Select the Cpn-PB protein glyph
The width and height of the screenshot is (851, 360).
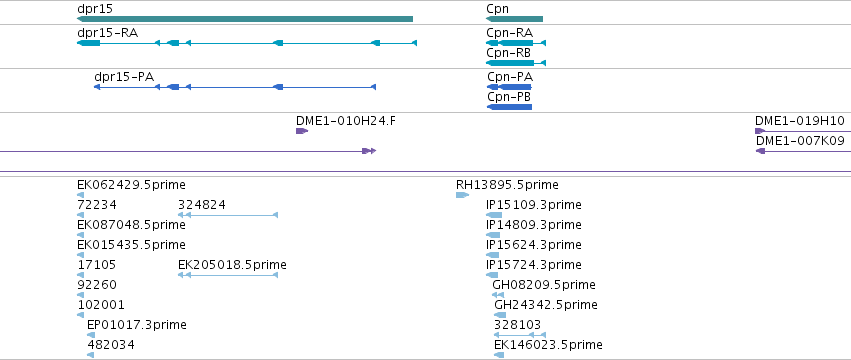tap(510, 107)
